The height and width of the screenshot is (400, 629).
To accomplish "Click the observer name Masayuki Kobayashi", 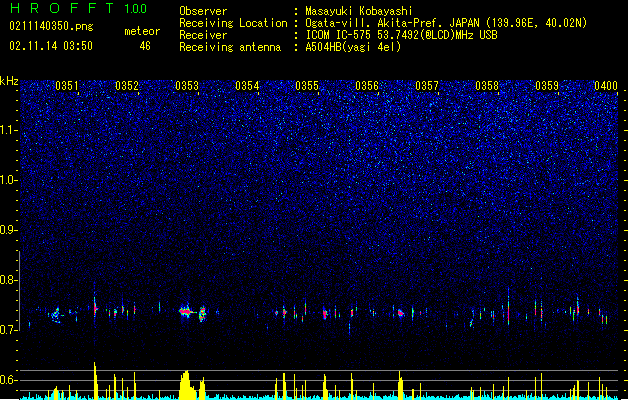I will pos(359,11).
